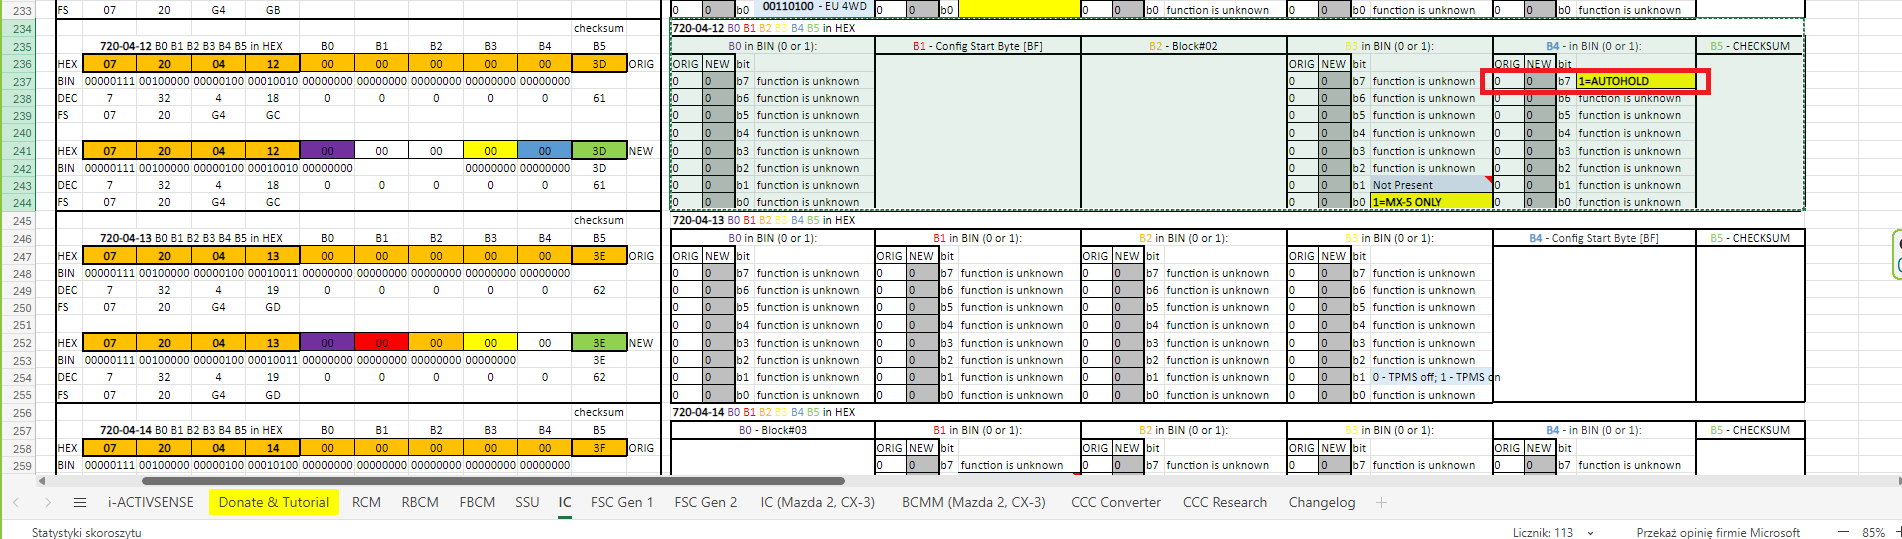Select row header 245

22,221
